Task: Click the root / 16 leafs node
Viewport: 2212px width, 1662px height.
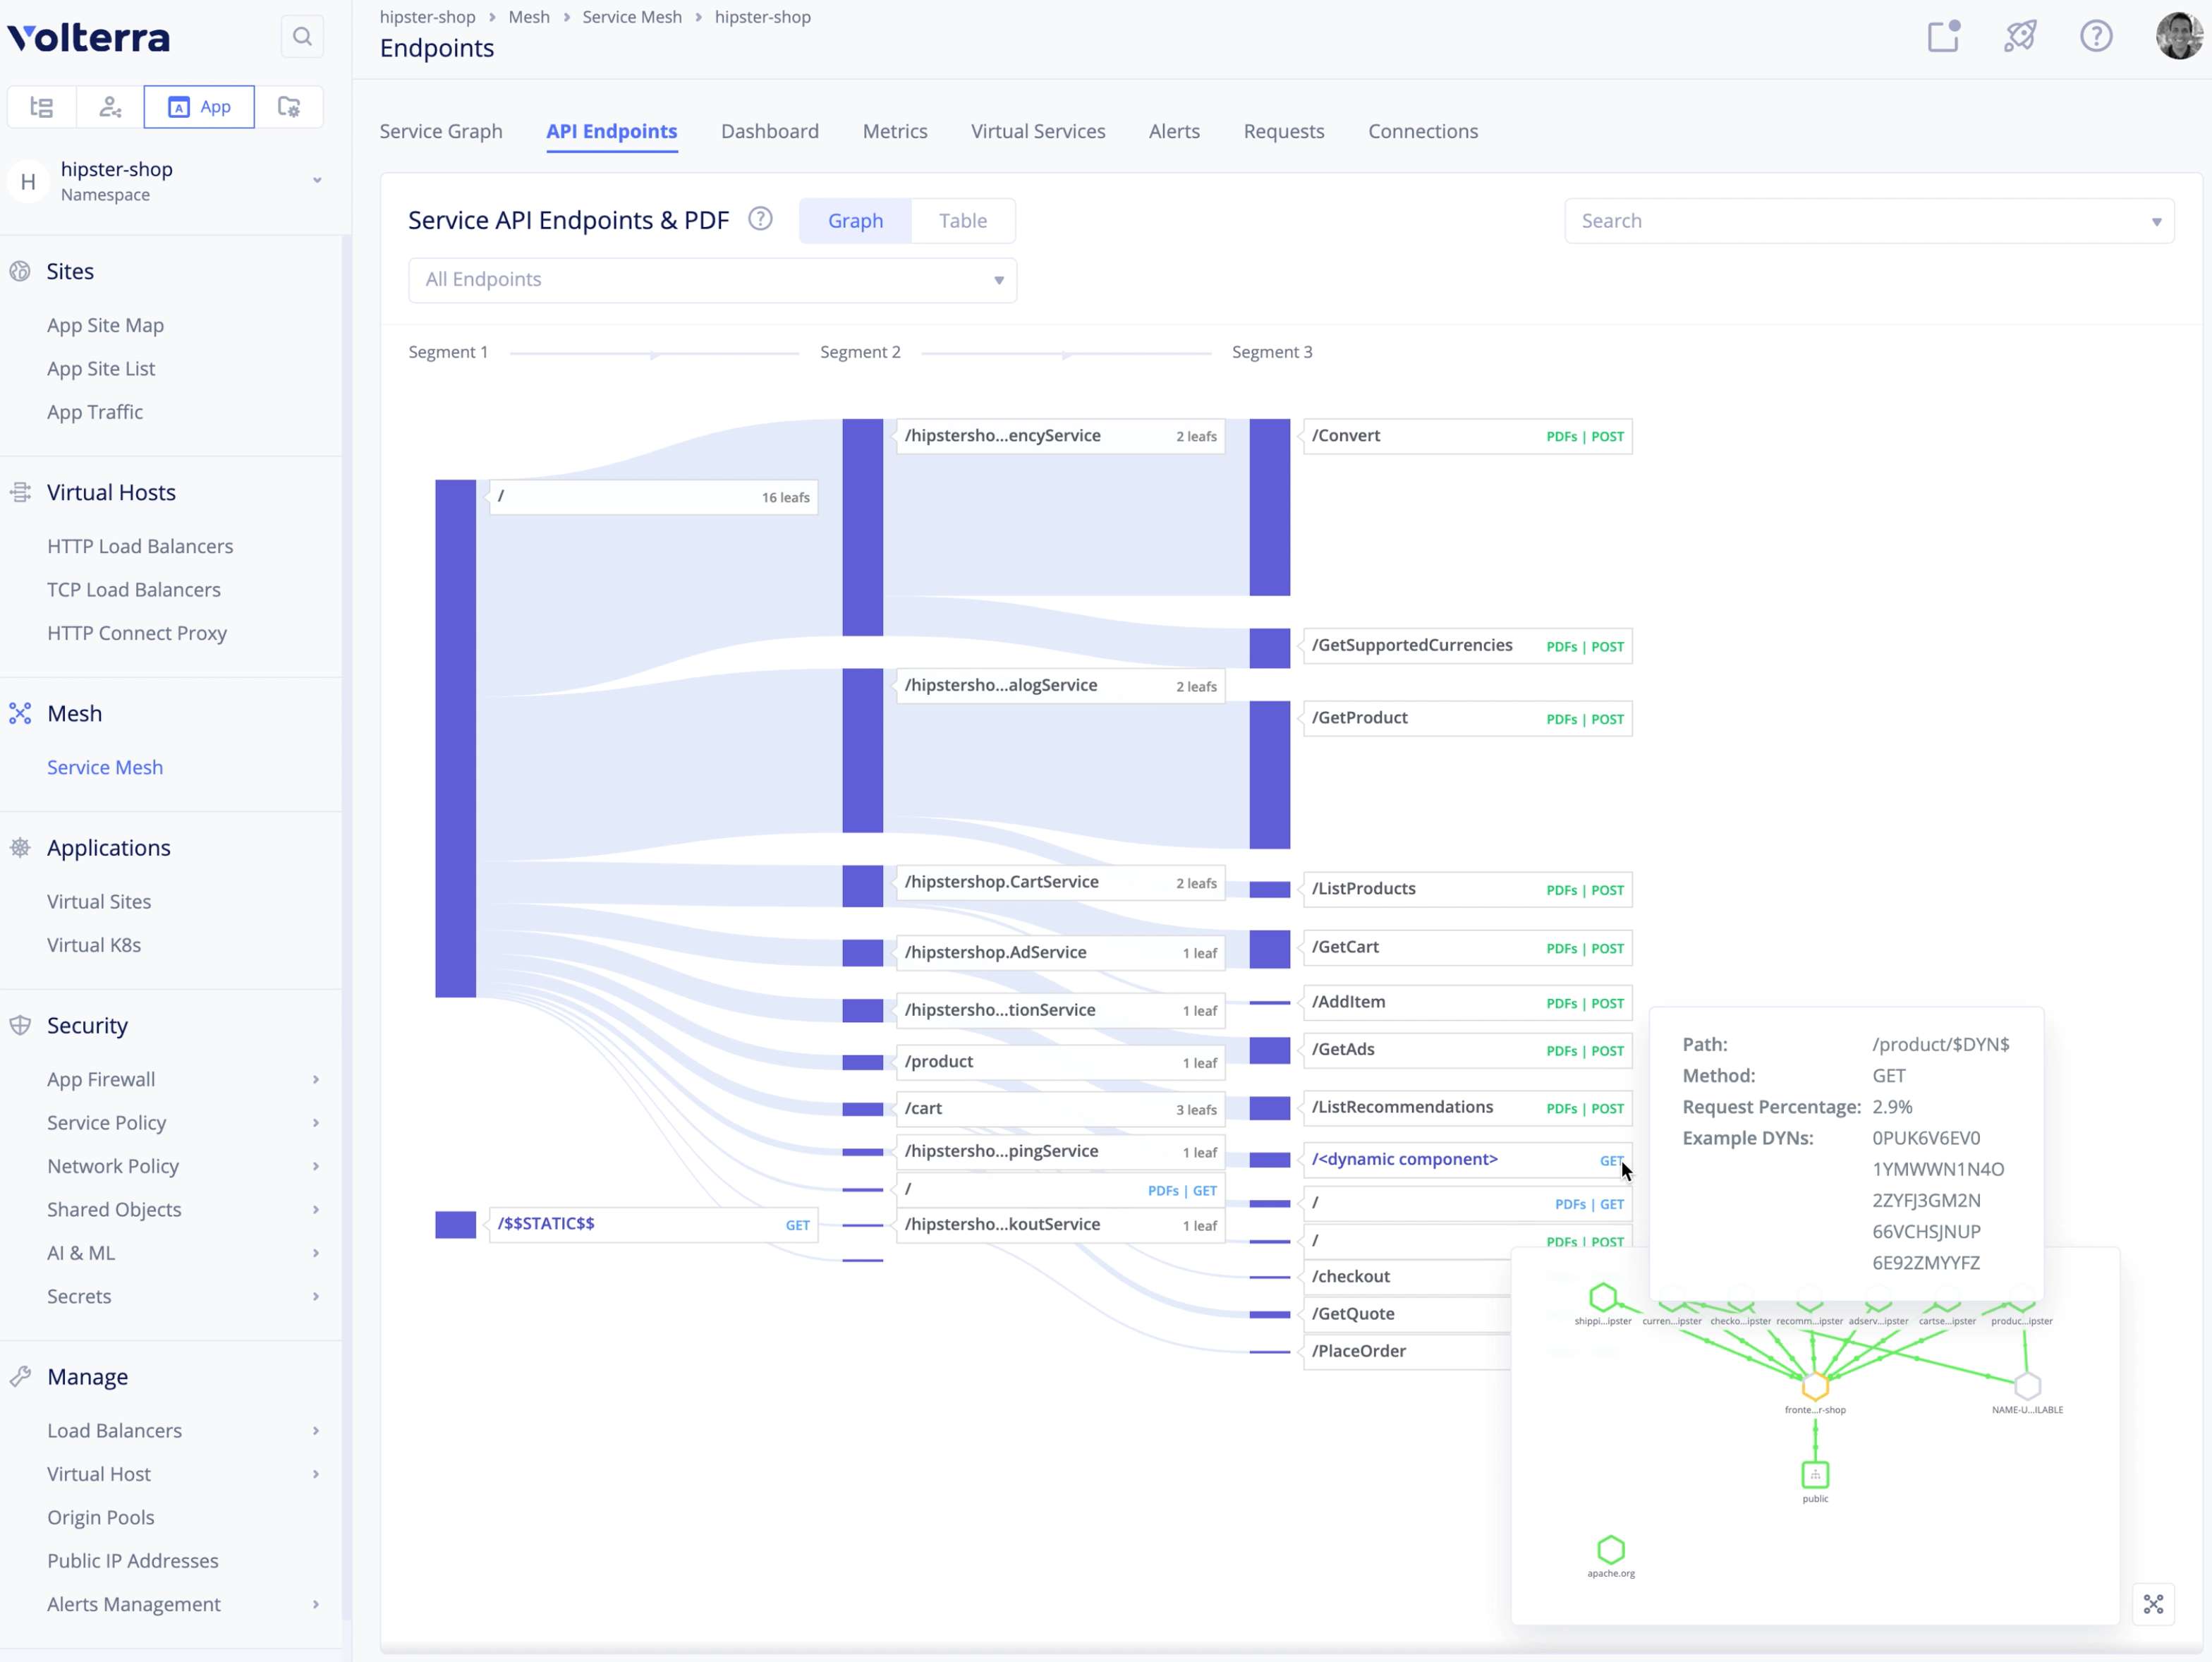Action: pos(653,497)
